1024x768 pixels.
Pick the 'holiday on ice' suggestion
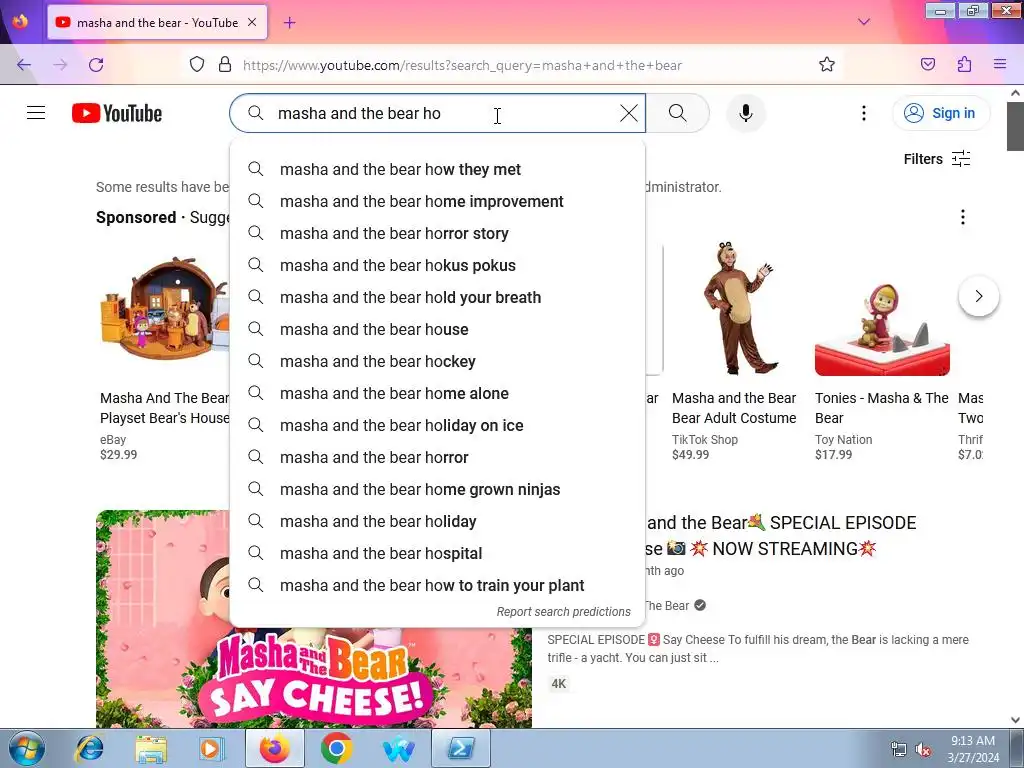point(438,426)
